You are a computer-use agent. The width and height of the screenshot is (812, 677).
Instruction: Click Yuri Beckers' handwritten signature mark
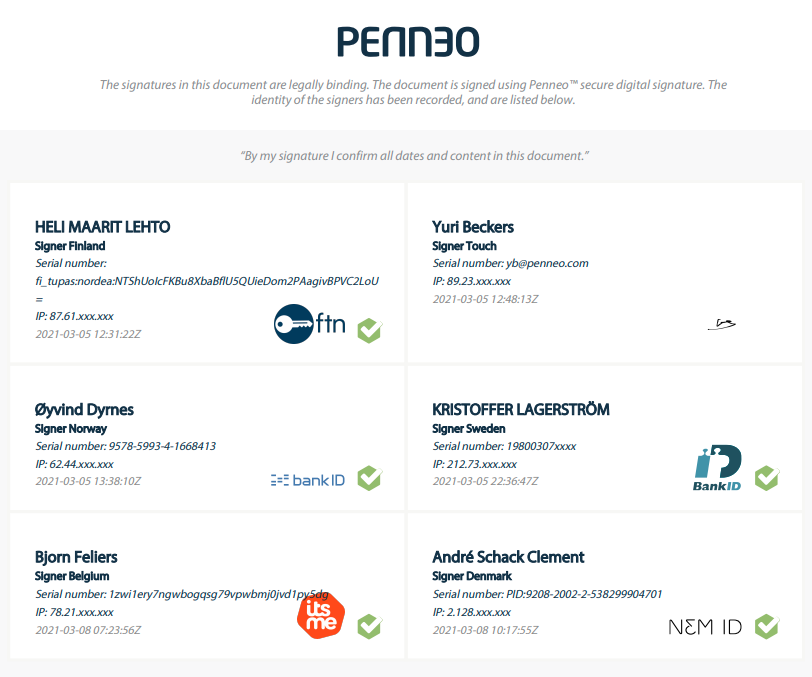click(721, 325)
